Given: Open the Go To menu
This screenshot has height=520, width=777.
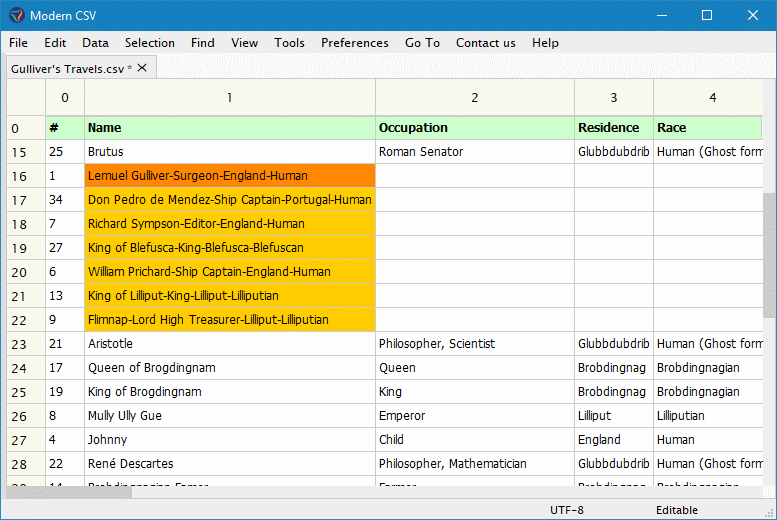Looking at the screenshot, I should click(x=422, y=43).
